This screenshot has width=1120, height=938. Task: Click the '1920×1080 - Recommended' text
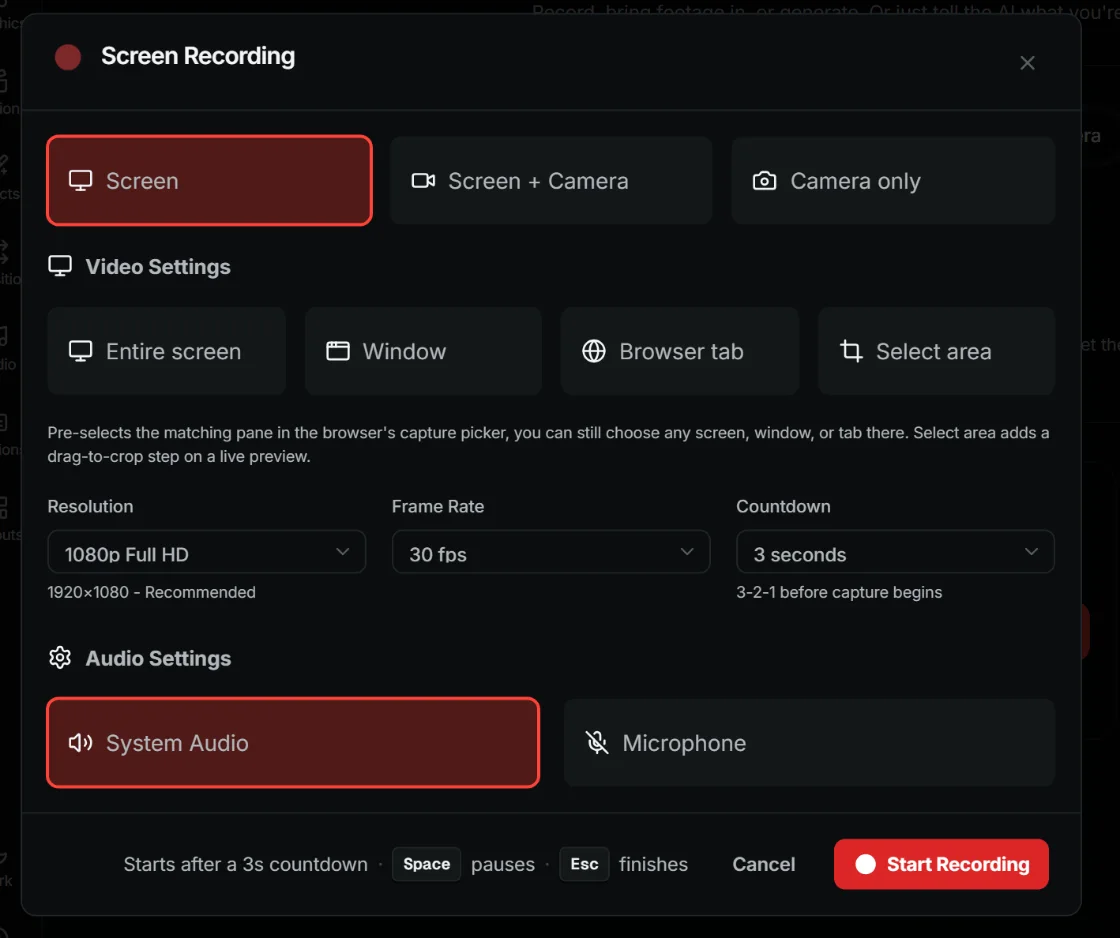(x=151, y=592)
